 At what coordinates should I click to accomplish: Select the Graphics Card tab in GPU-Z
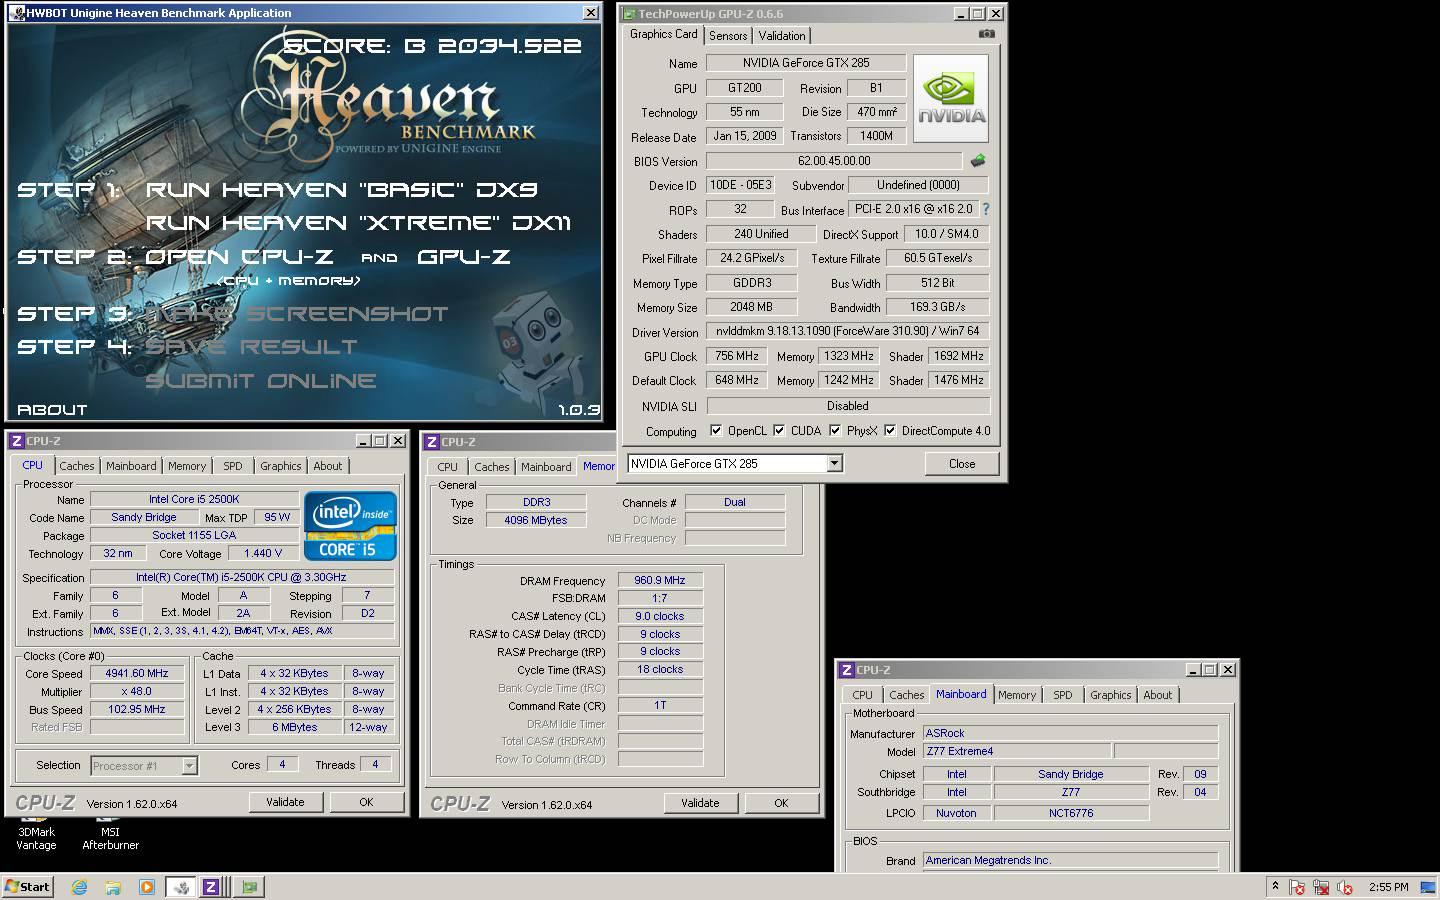pos(664,34)
